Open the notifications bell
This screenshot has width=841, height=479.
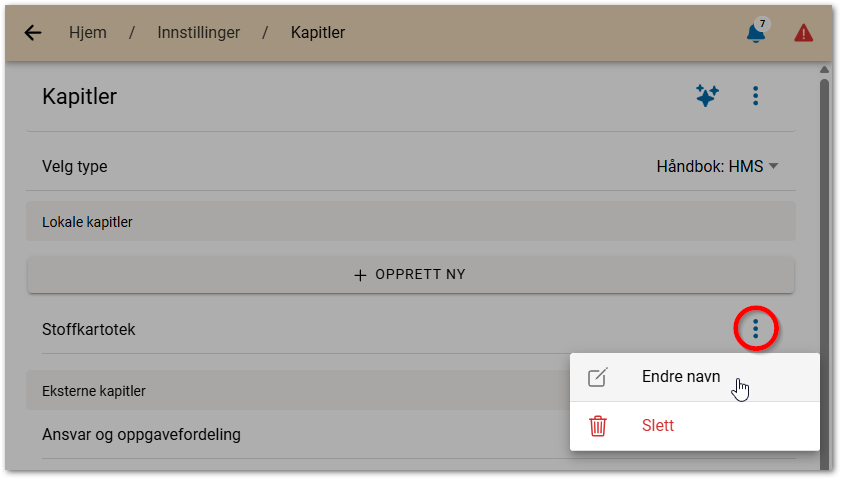pos(756,33)
